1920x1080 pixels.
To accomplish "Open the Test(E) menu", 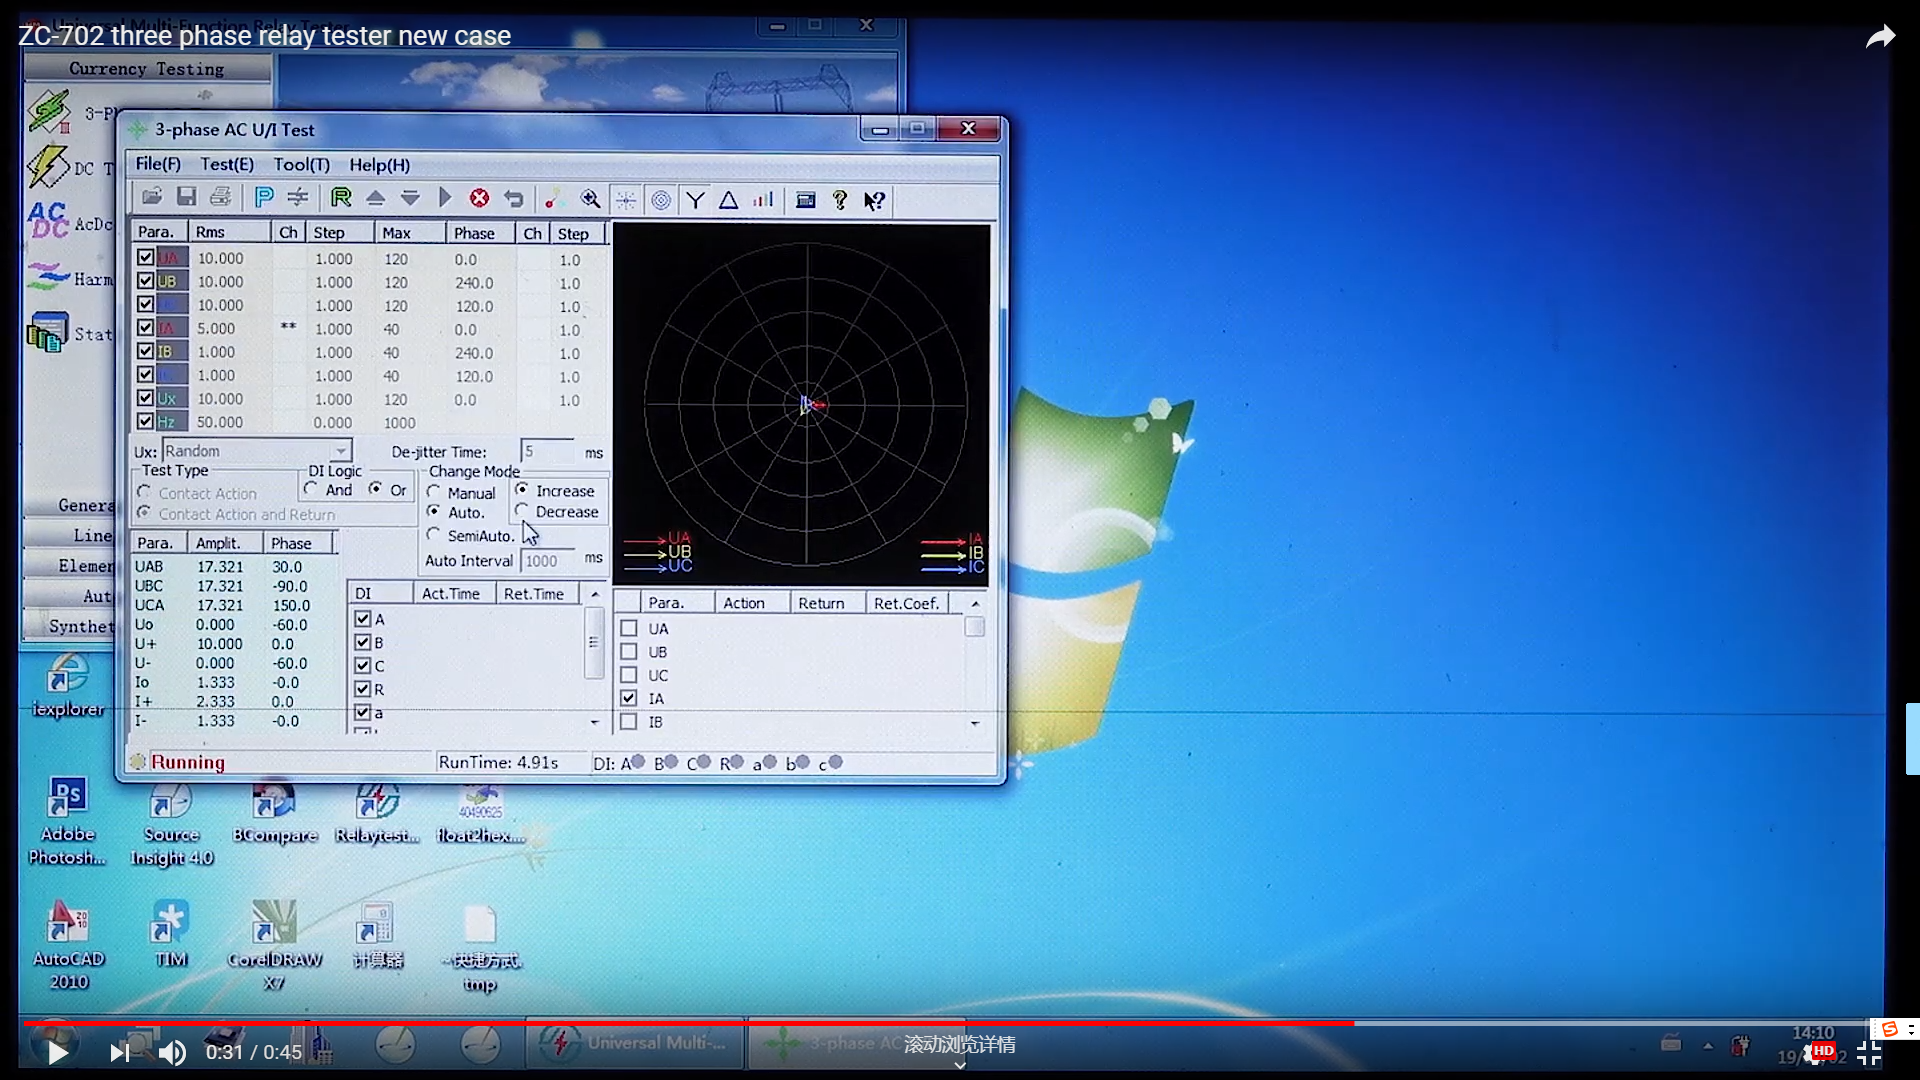I will [x=227, y=164].
